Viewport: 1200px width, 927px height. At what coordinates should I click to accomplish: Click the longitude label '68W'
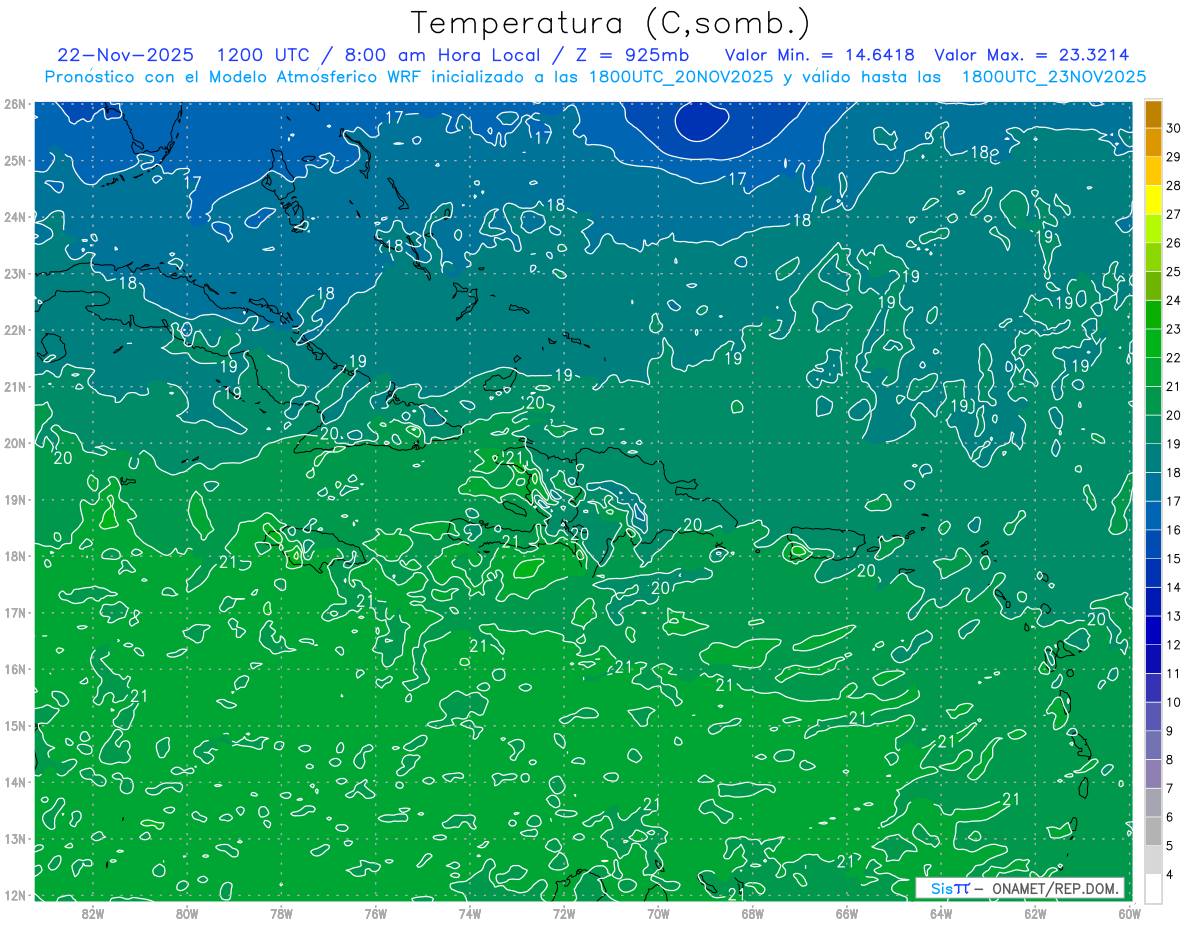pyautogui.click(x=752, y=913)
